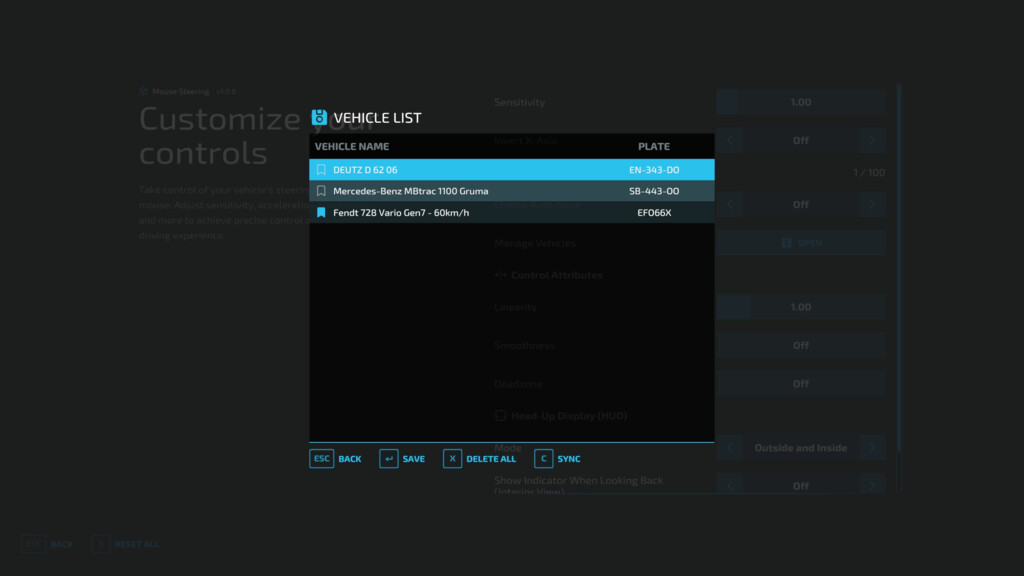This screenshot has width=1024, height=576.
Task: Click the icon inside the Open button
Action: point(785,243)
